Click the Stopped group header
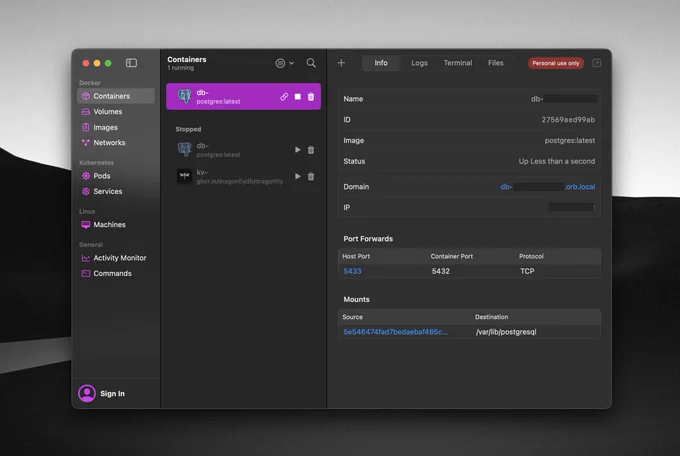 pos(188,129)
